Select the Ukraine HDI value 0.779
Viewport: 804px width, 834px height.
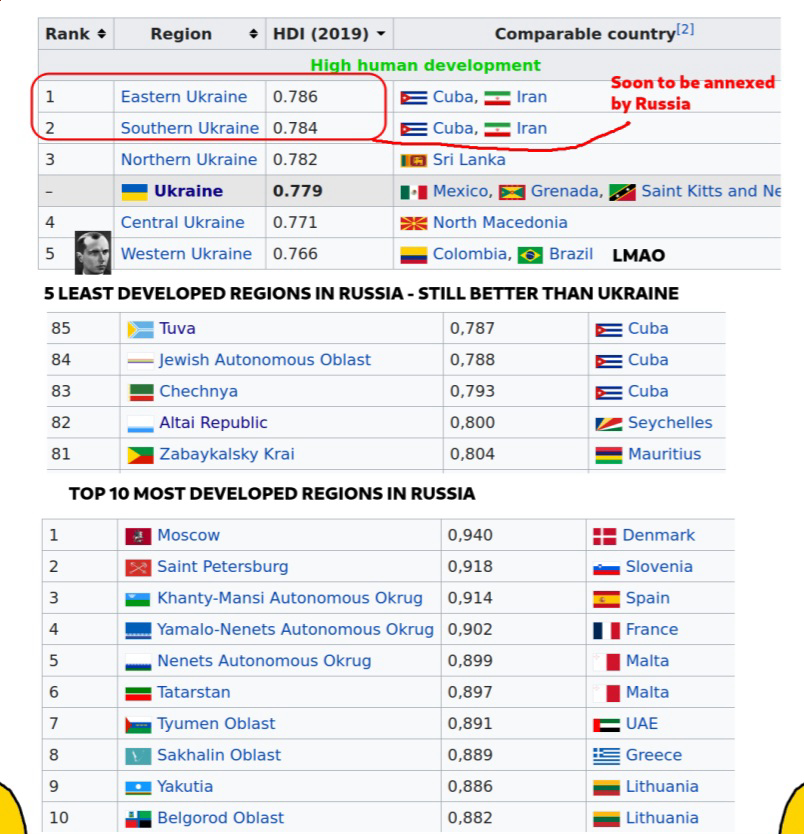point(298,191)
